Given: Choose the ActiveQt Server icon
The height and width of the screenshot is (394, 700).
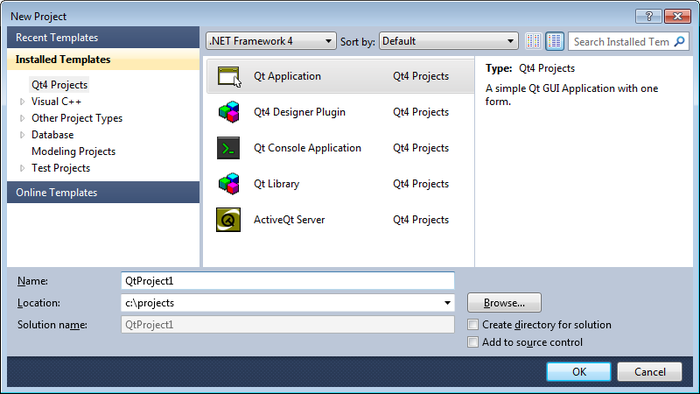Looking at the screenshot, I should [x=229, y=220].
